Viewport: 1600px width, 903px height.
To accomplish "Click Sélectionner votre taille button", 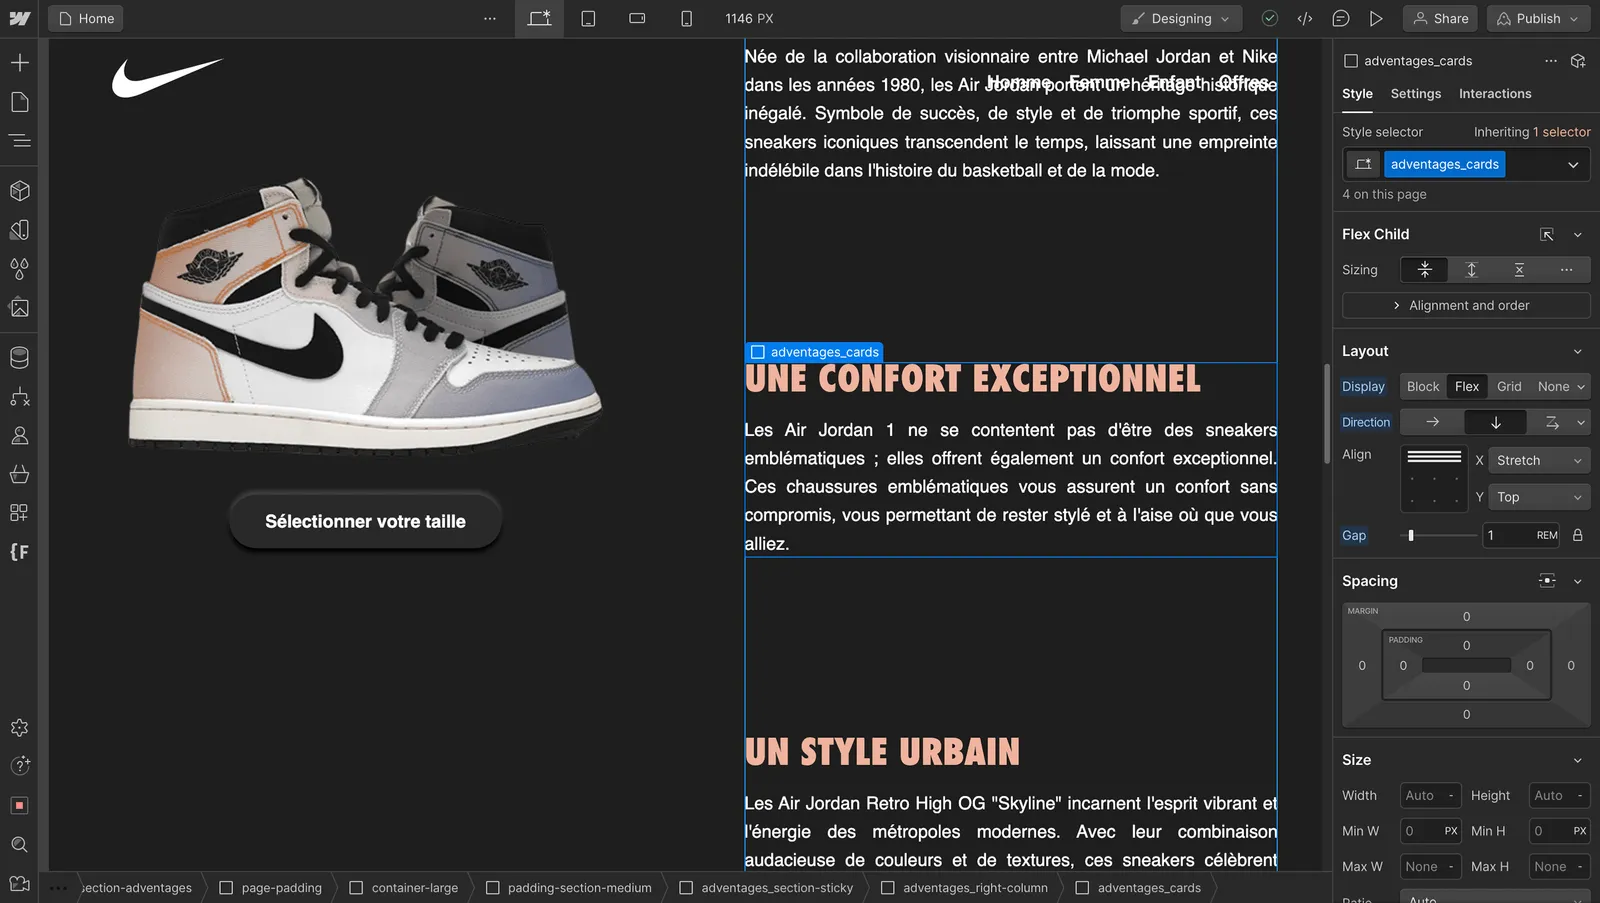I will pyautogui.click(x=365, y=521).
